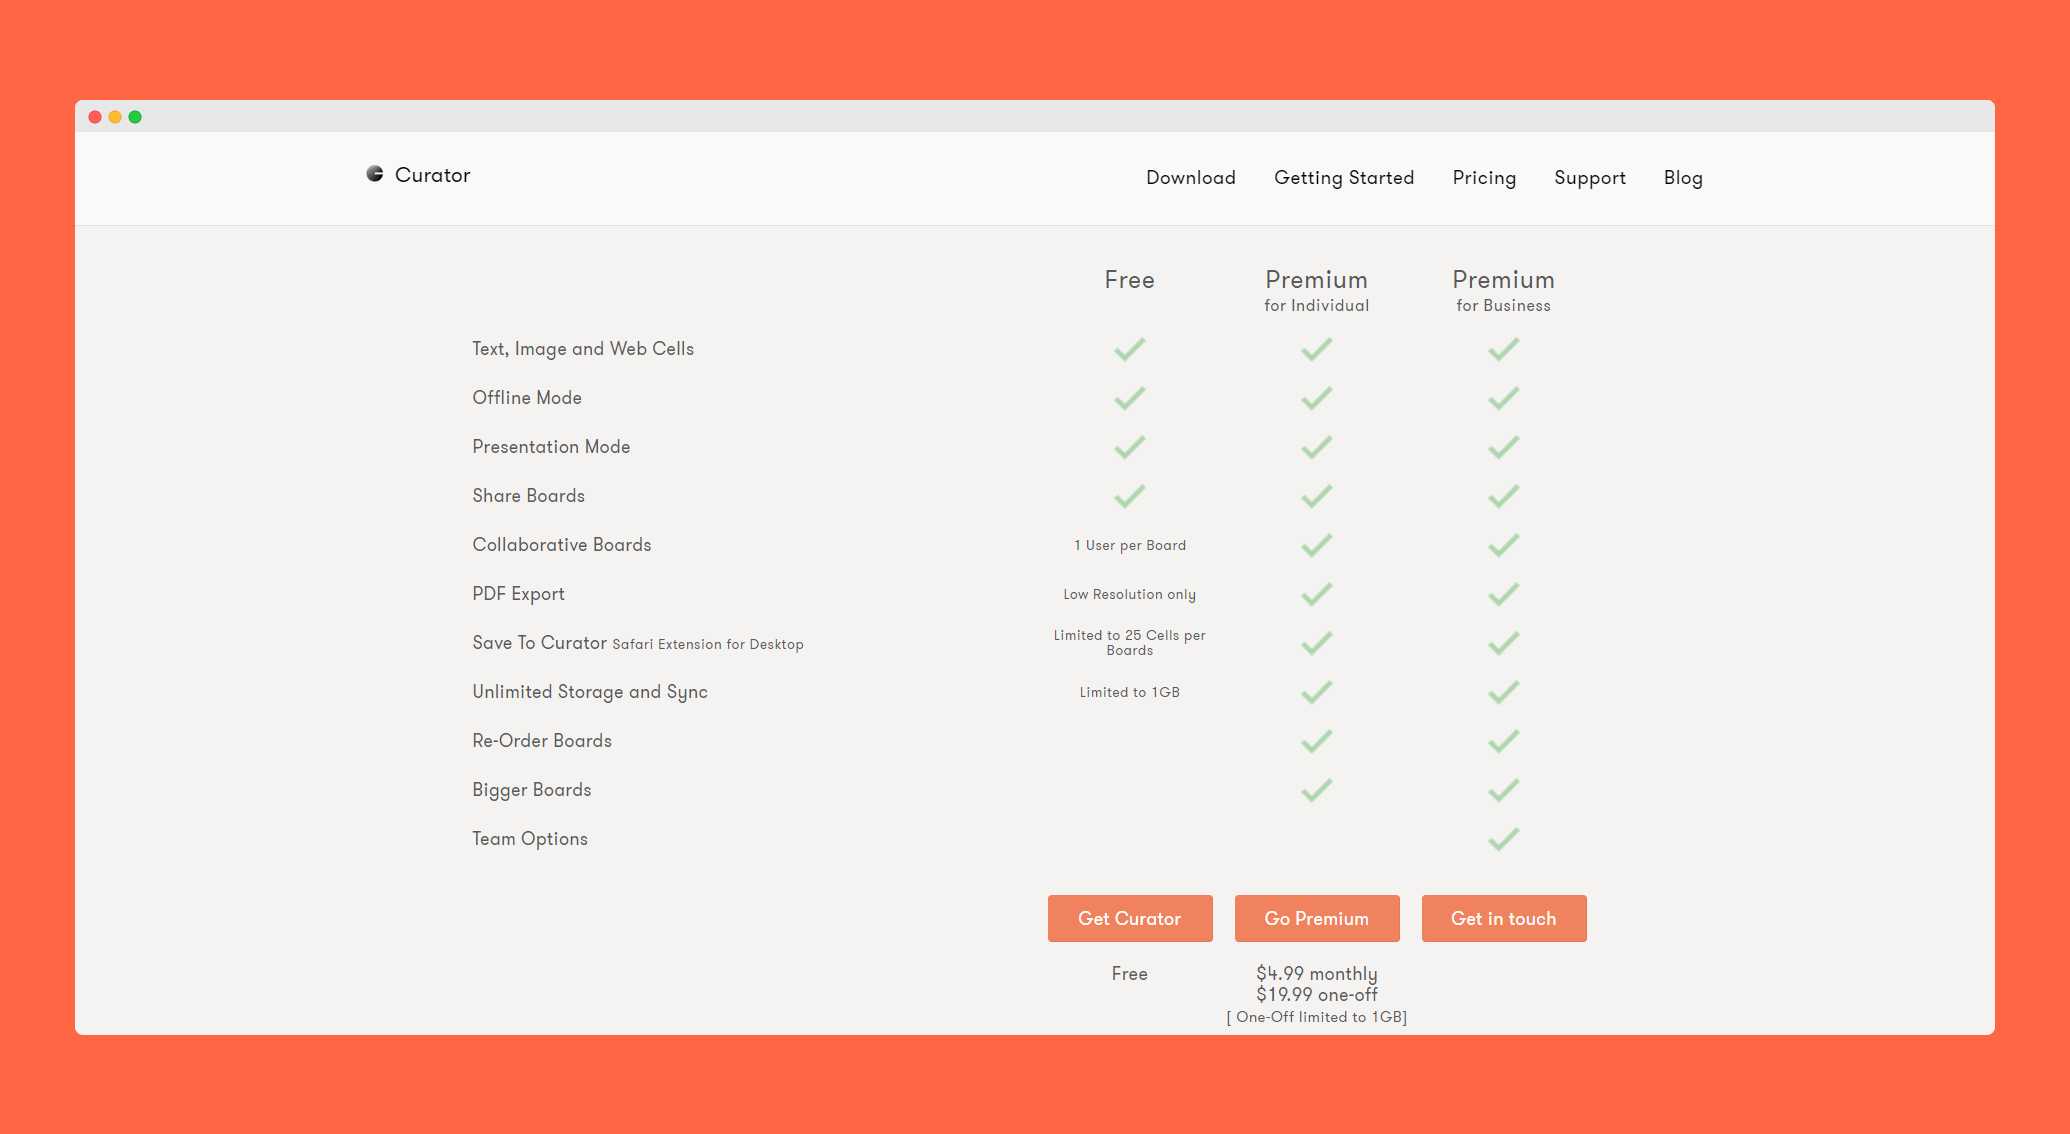
Task: Click Premium Individual checkmark for Unlimited Storage and Sync
Action: pos(1317,692)
